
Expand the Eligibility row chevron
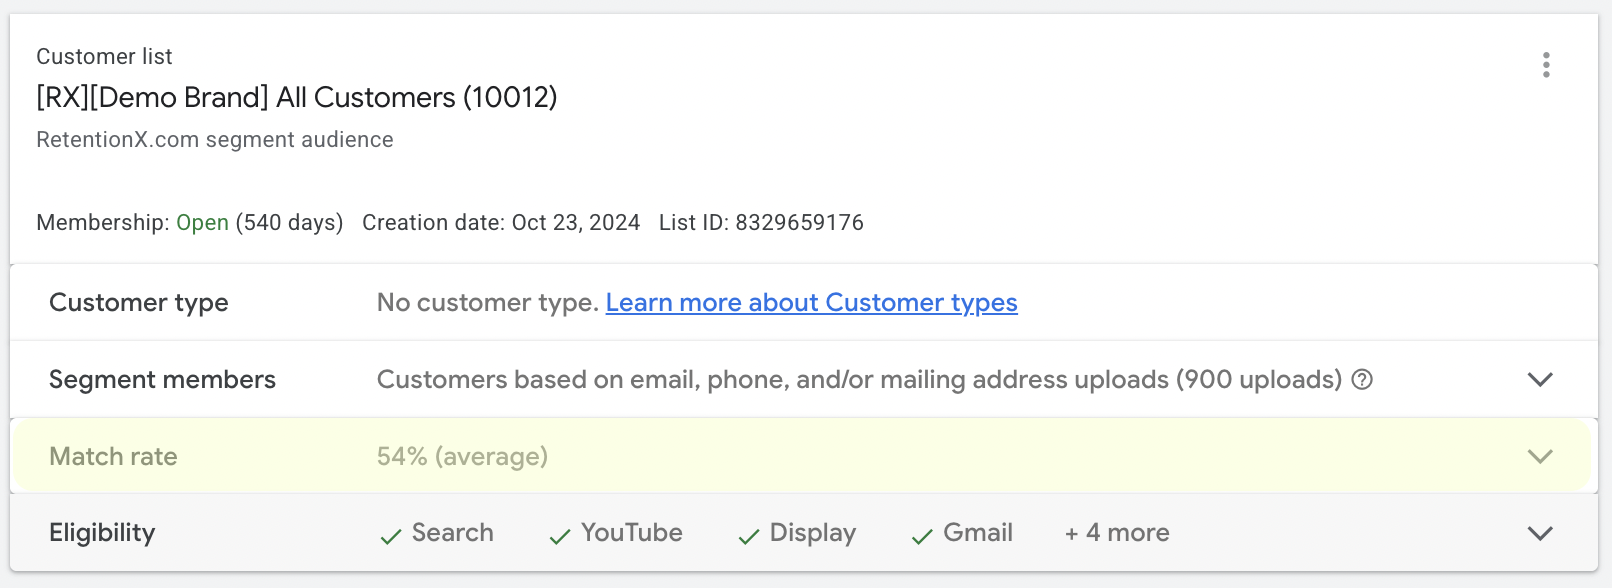[x=1540, y=532]
